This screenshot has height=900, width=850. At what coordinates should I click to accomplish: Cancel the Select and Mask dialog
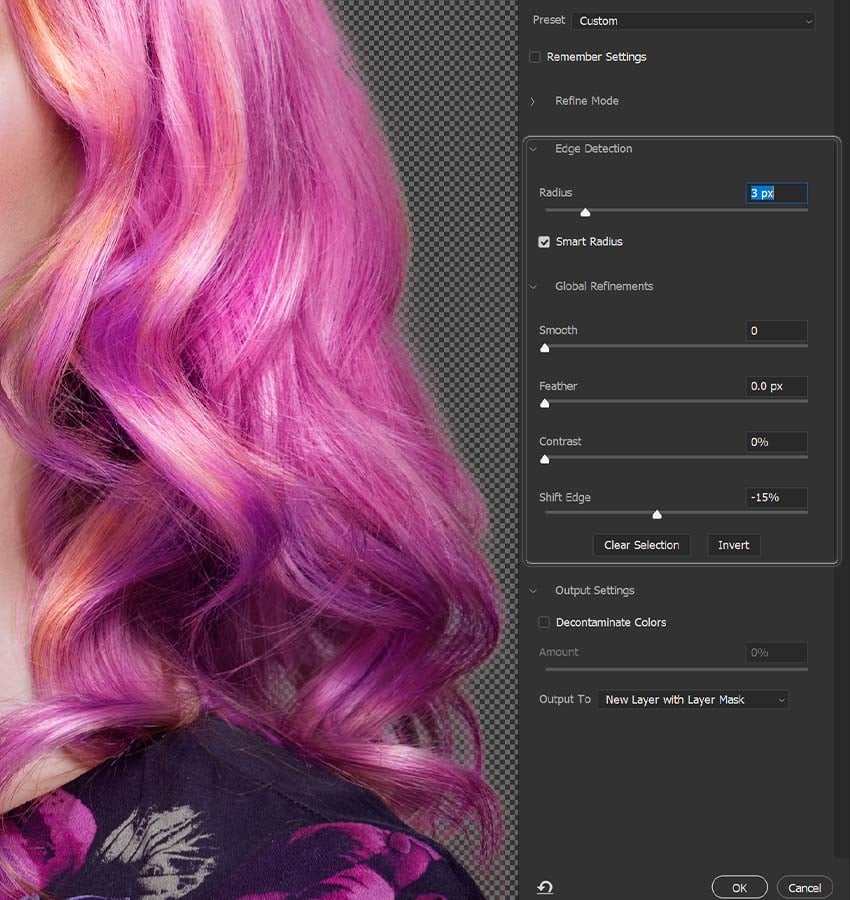point(804,887)
